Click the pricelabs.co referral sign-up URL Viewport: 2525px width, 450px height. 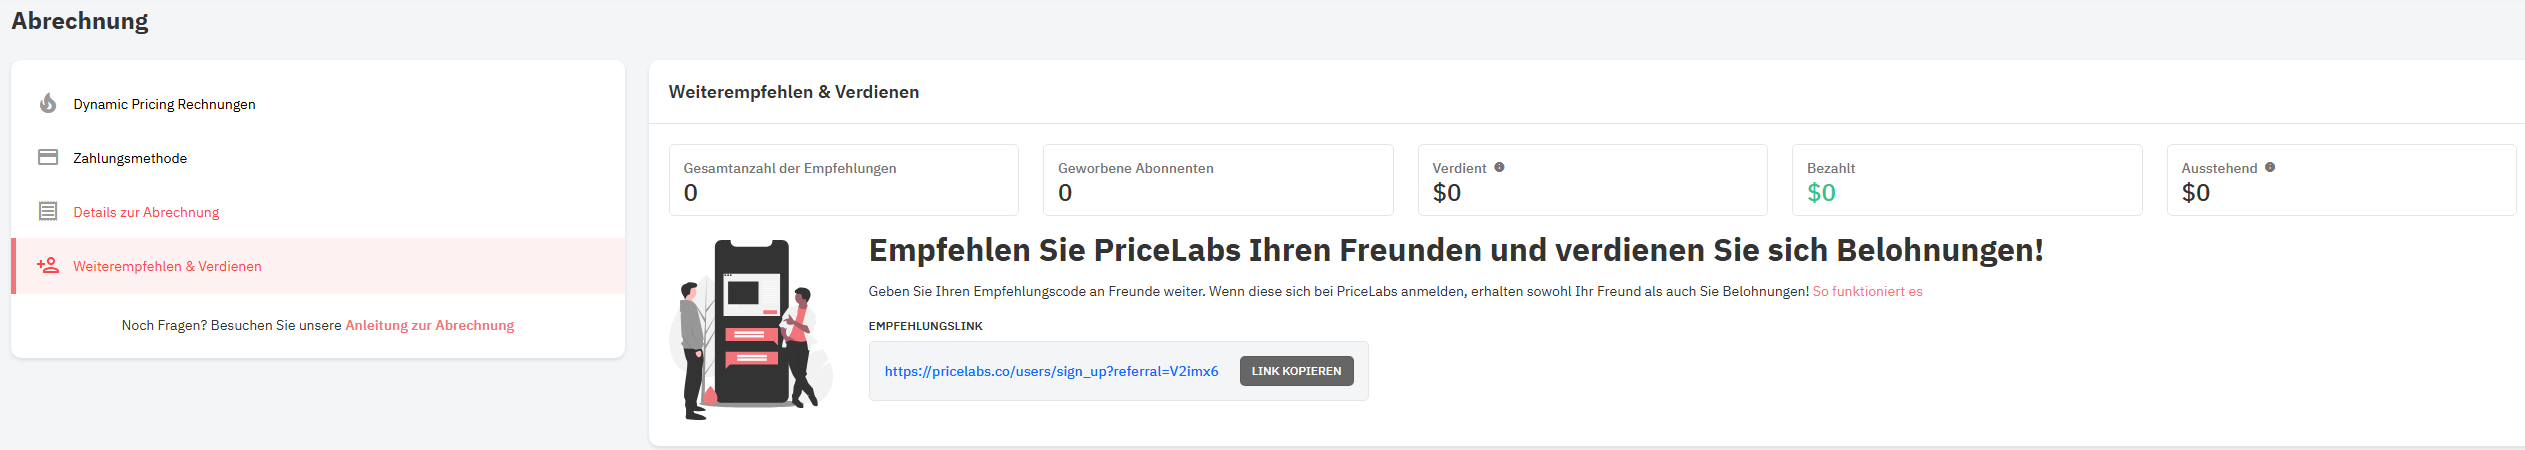click(x=1051, y=371)
